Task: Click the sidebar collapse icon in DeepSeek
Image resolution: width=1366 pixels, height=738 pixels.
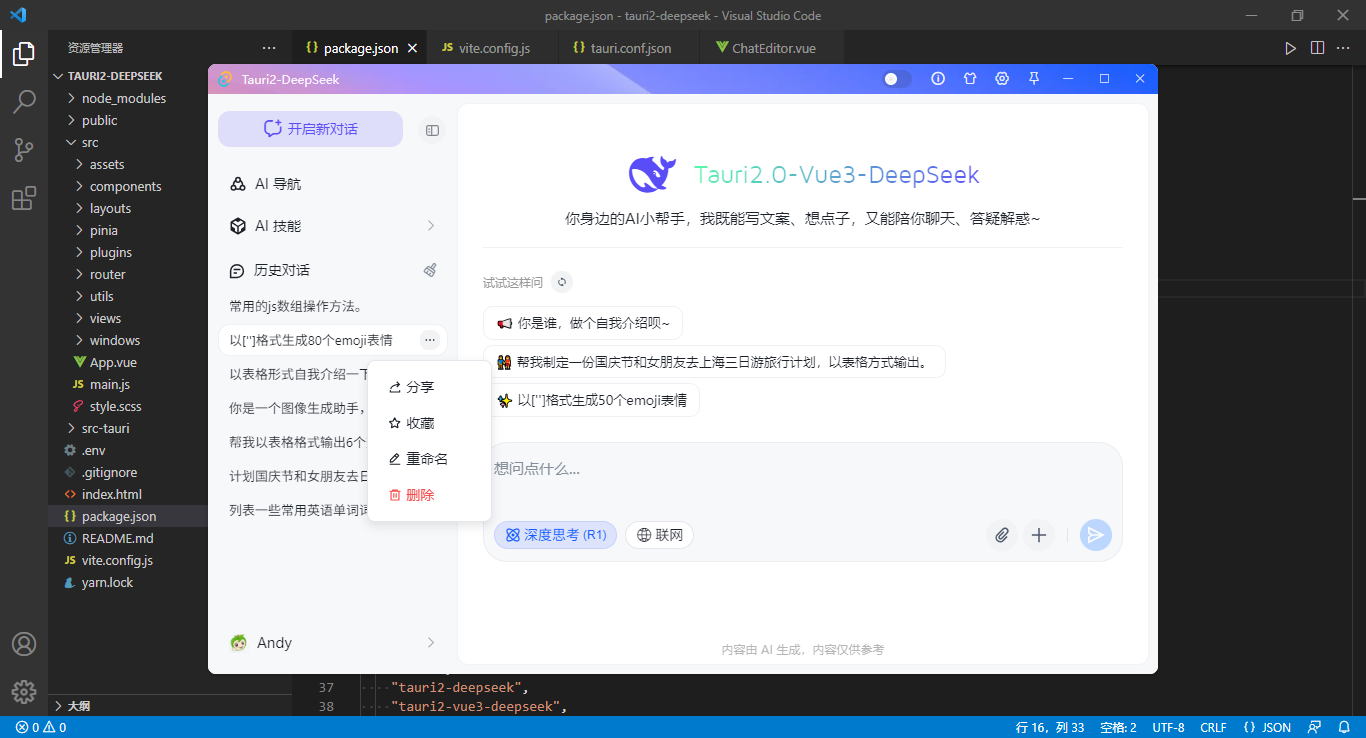Action: (432, 130)
